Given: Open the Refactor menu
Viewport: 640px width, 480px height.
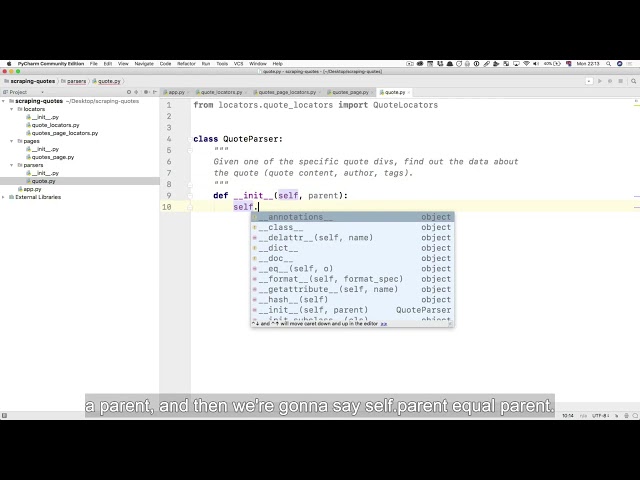Looking at the screenshot, I should (x=186, y=64).
